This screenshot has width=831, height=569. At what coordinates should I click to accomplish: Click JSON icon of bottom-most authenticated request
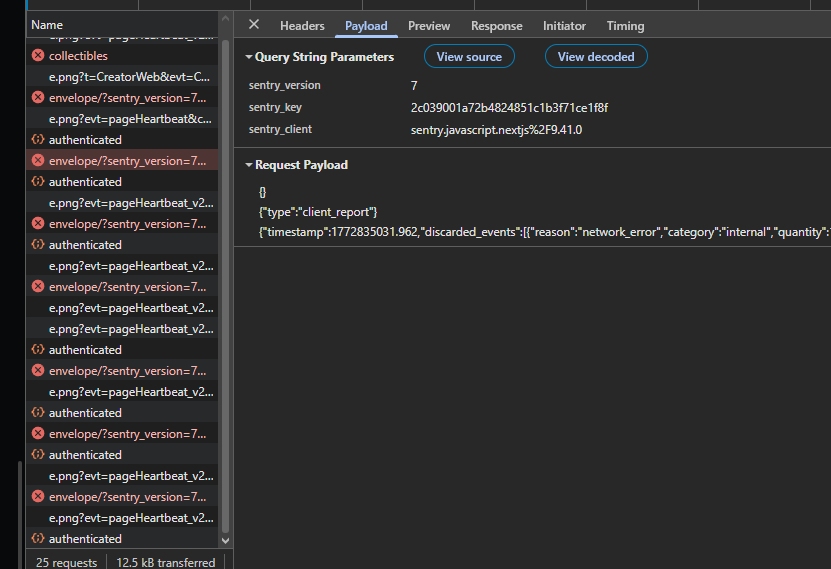38,539
